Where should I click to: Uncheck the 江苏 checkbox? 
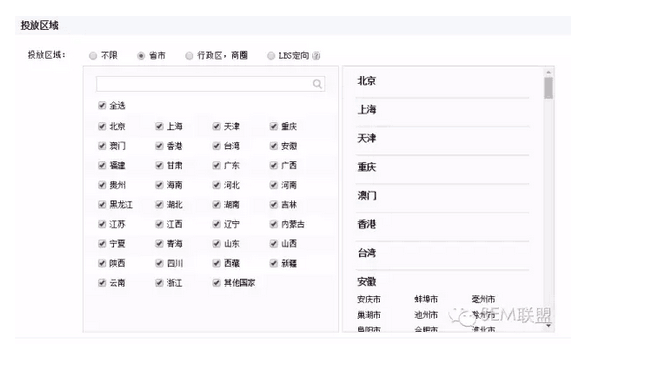102,224
